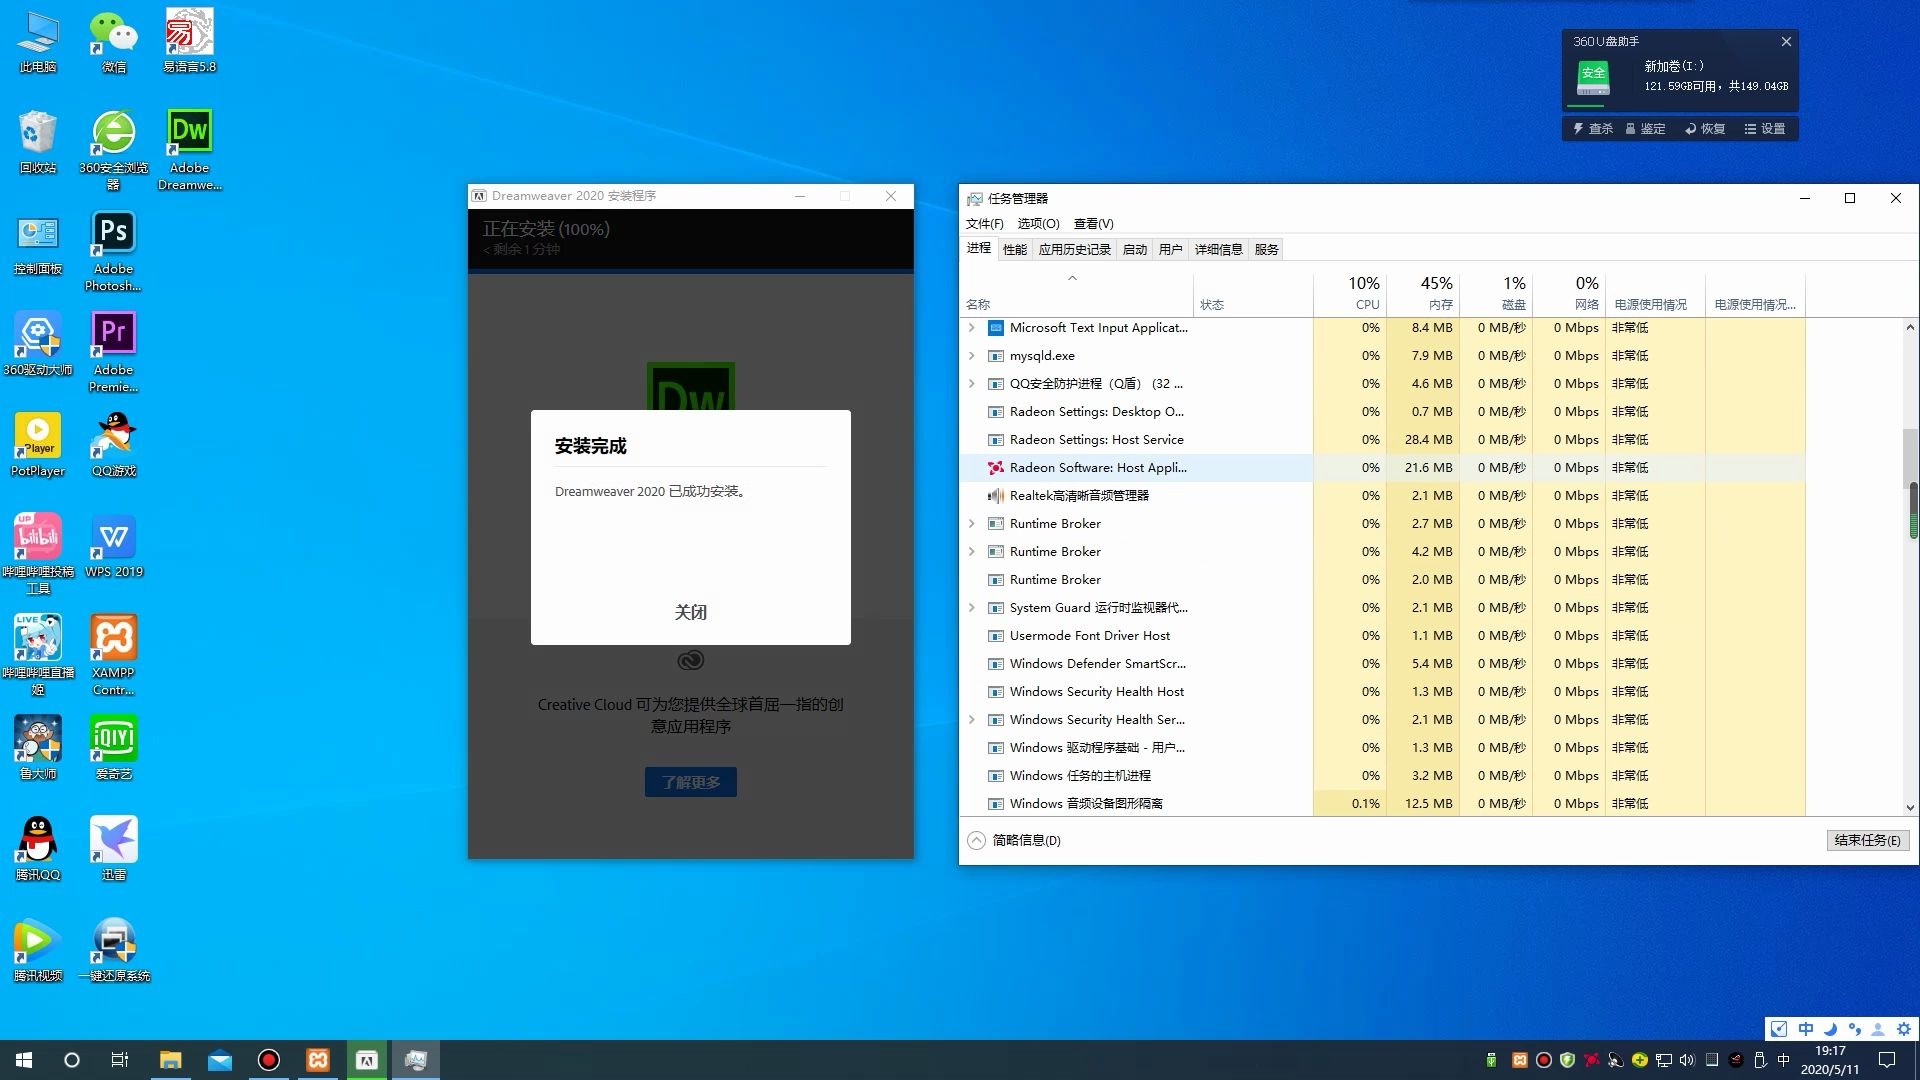
Task: Select the 易语言5.8 desktop icon
Action: pyautogui.click(x=189, y=43)
